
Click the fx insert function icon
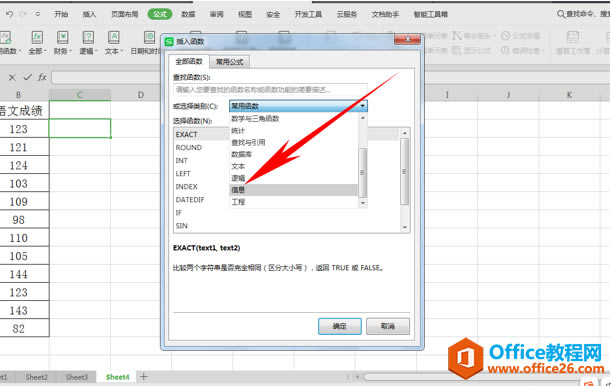point(42,78)
